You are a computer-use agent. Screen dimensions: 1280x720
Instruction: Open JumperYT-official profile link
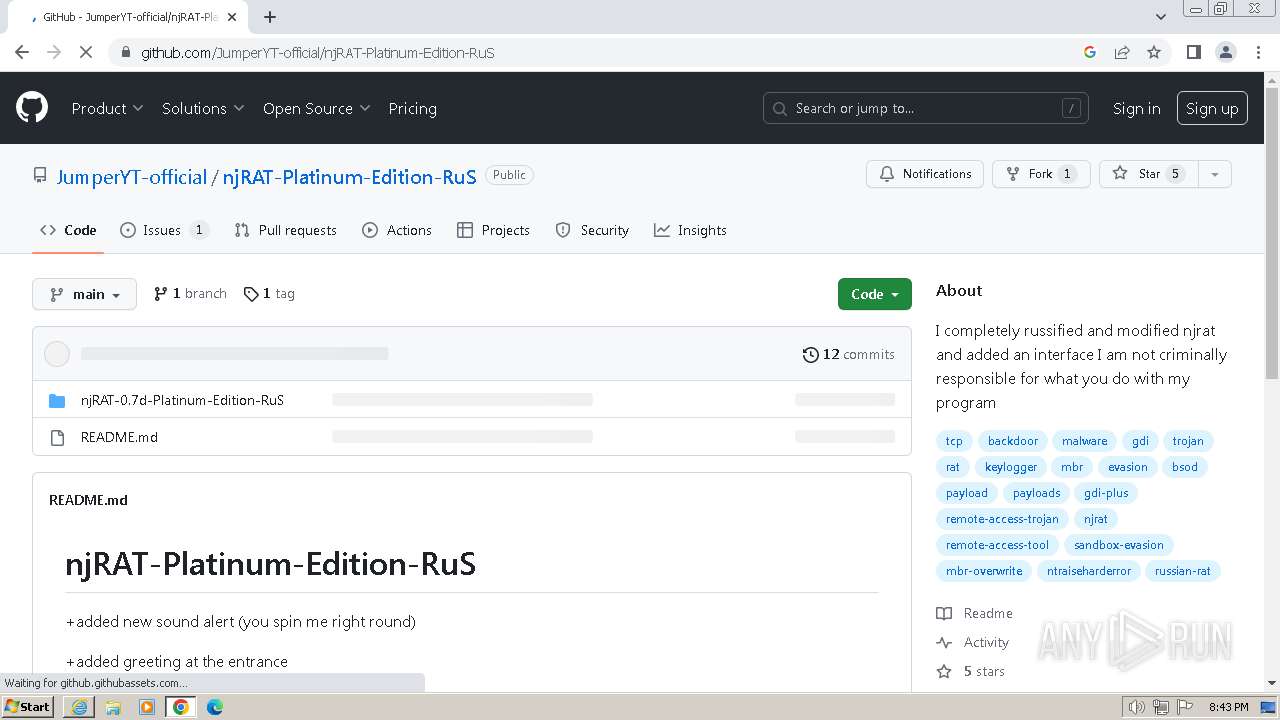131,177
